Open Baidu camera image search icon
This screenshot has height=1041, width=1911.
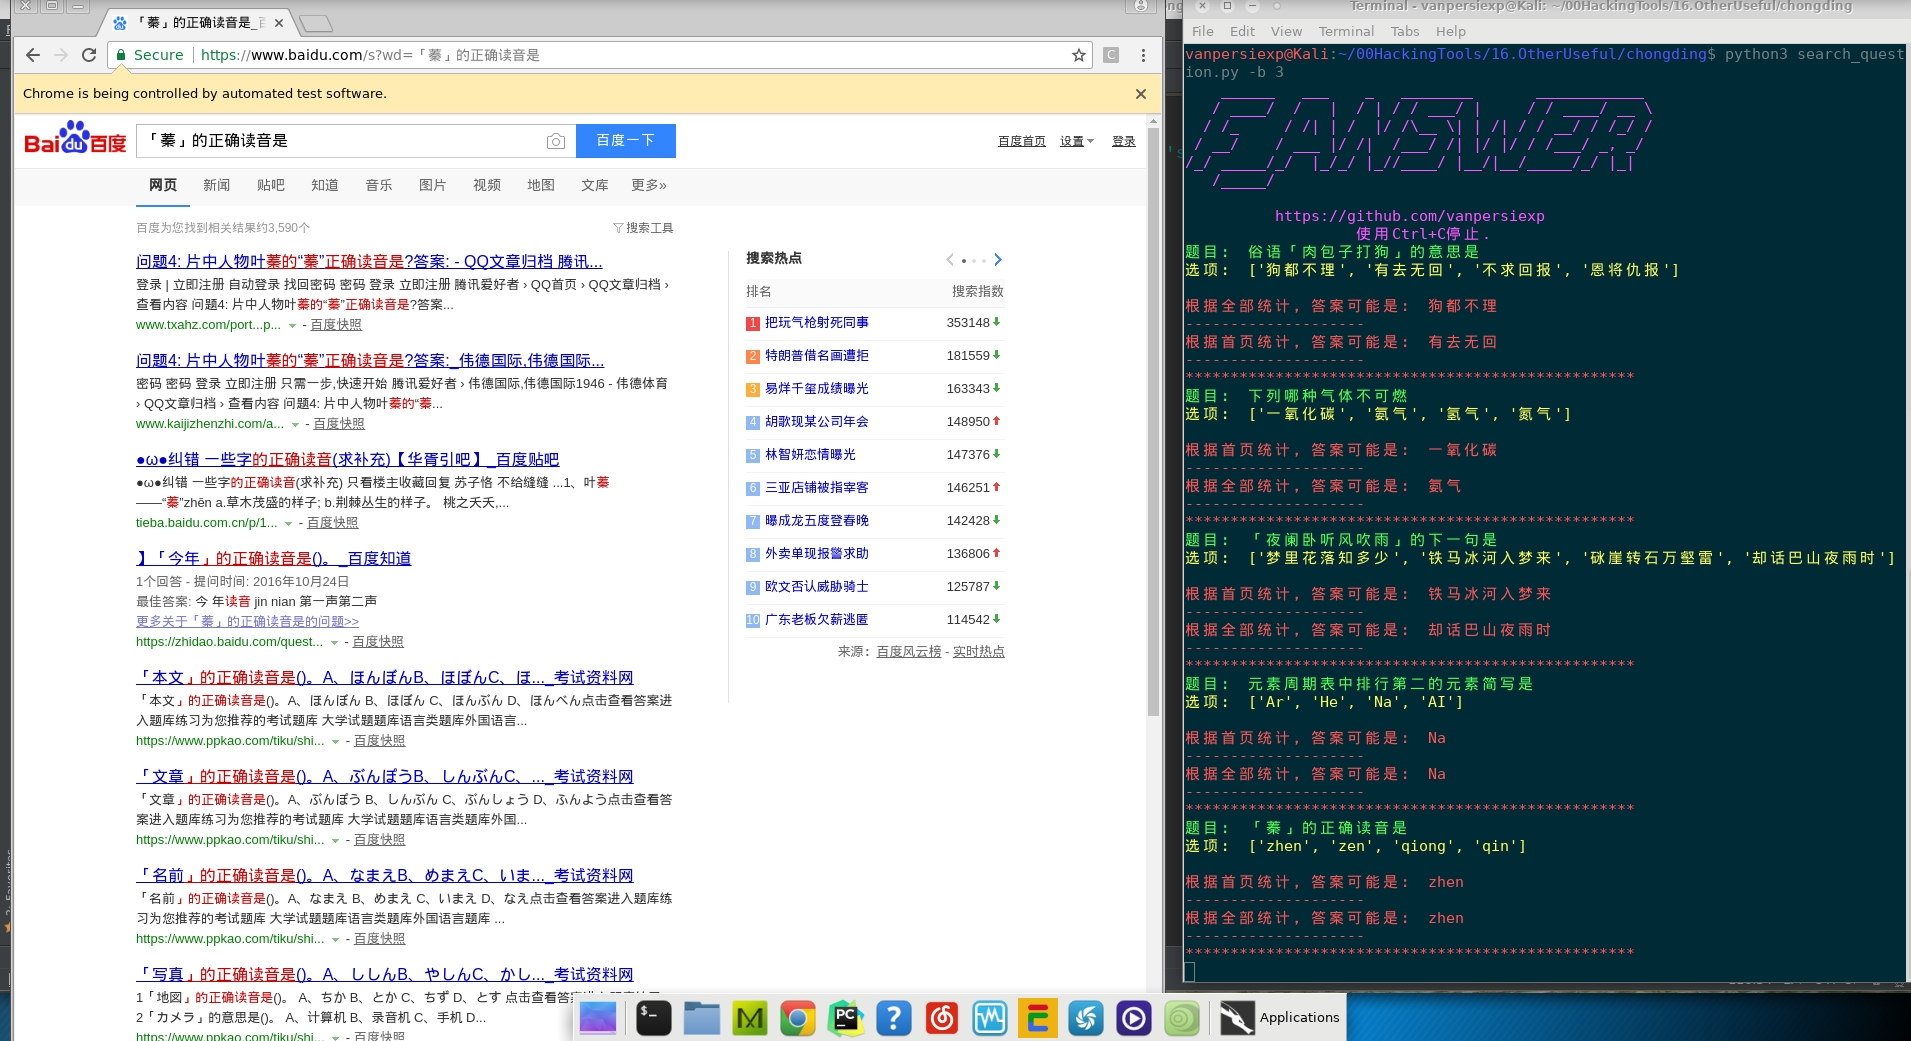556,141
